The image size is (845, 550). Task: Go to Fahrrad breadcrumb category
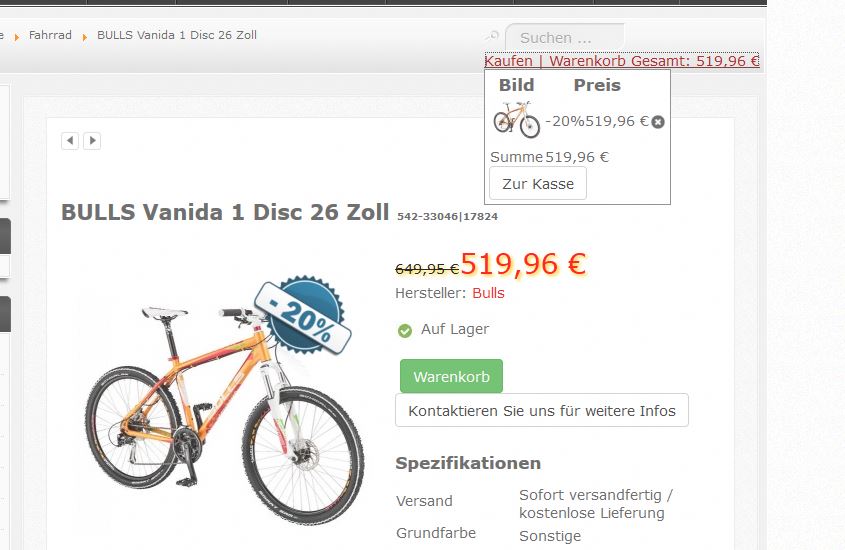tap(50, 35)
